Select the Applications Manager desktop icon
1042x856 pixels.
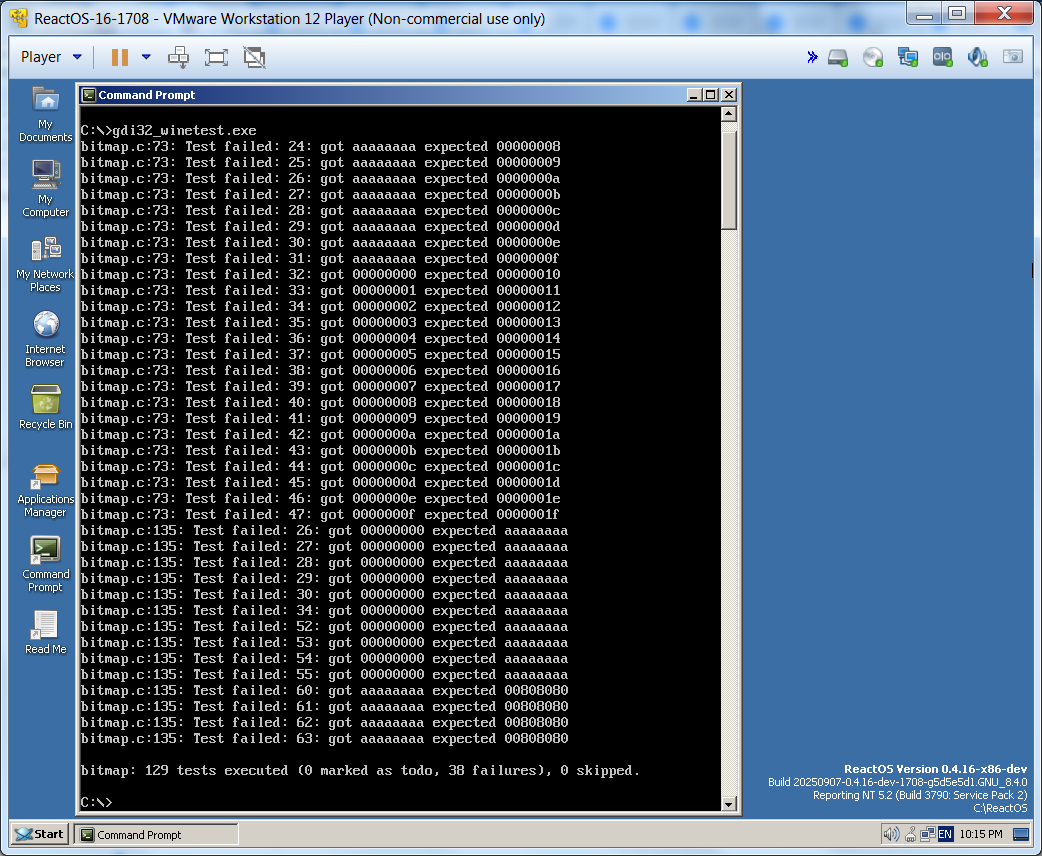click(45, 490)
